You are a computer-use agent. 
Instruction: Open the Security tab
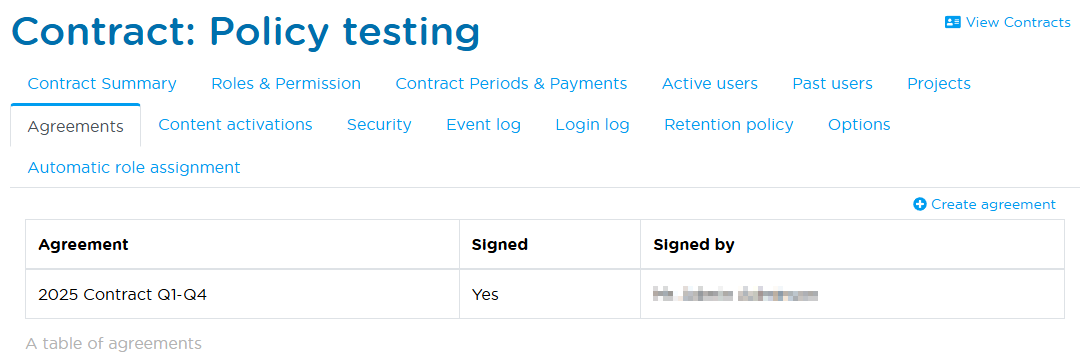click(379, 125)
